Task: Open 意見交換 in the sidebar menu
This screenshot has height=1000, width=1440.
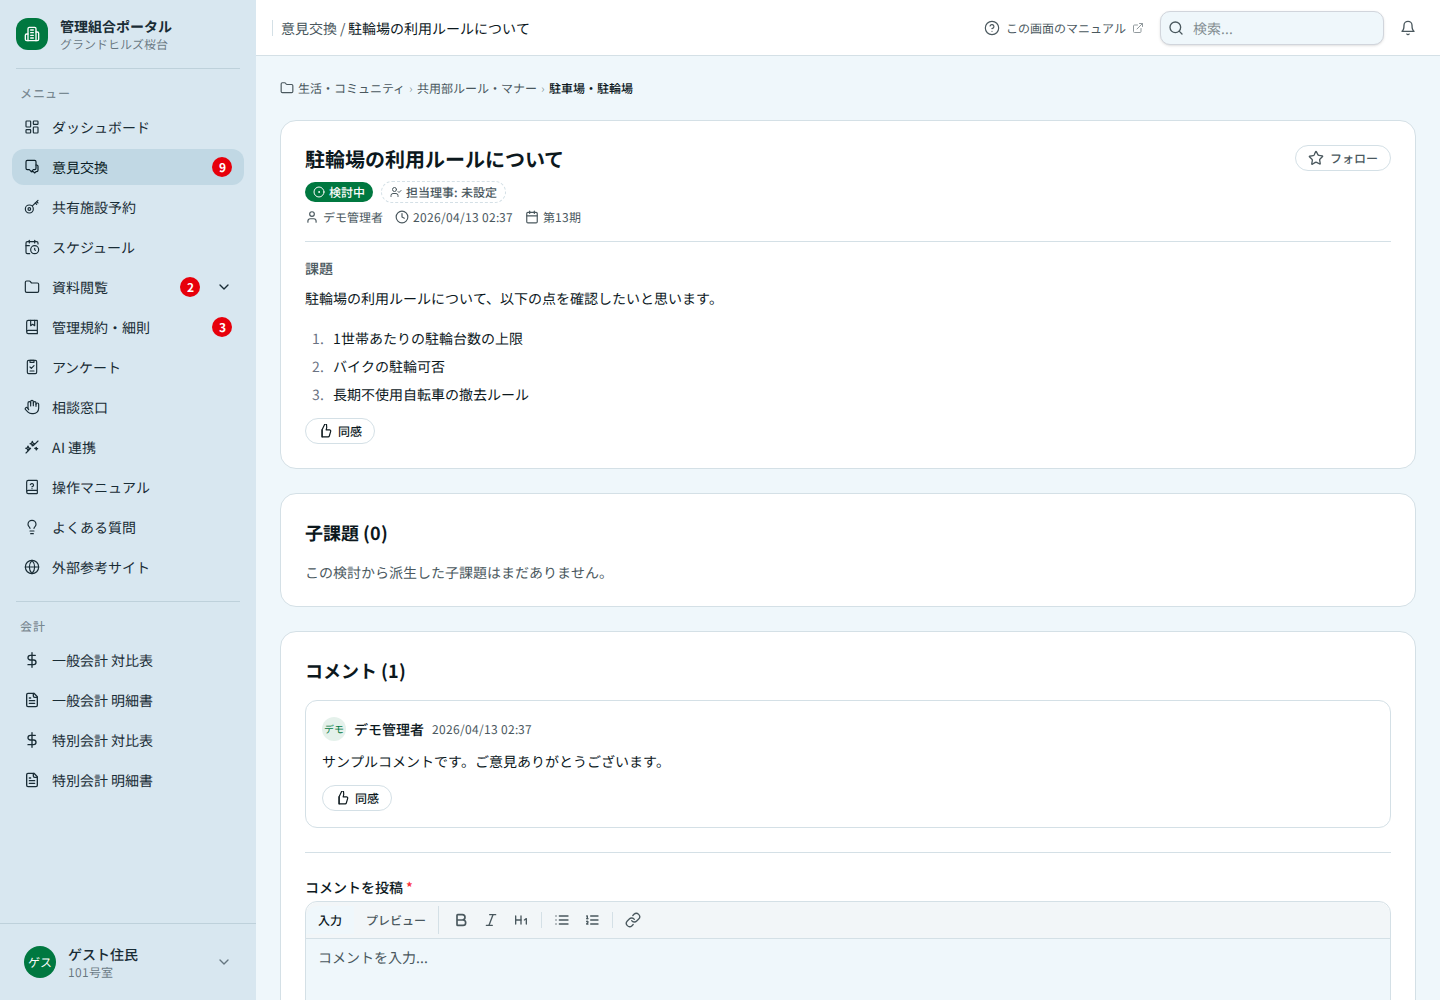Action: 128,167
